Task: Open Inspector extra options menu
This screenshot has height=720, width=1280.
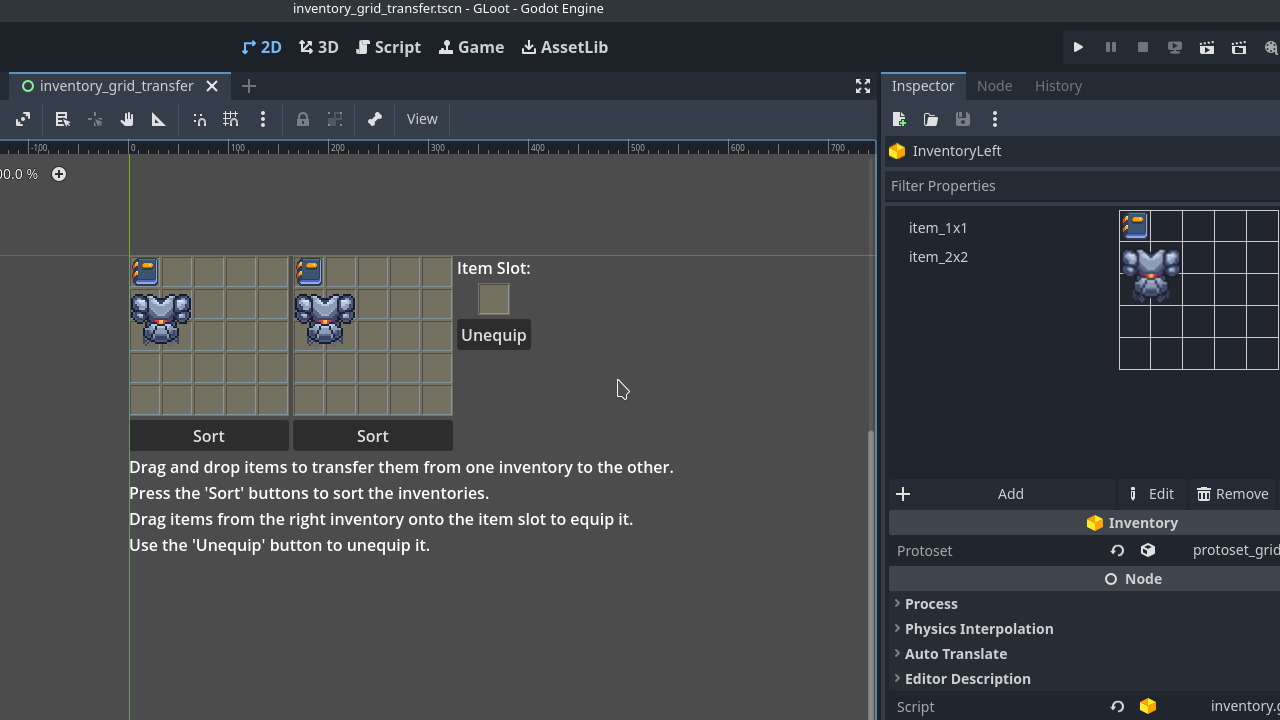Action: [995, 119]
